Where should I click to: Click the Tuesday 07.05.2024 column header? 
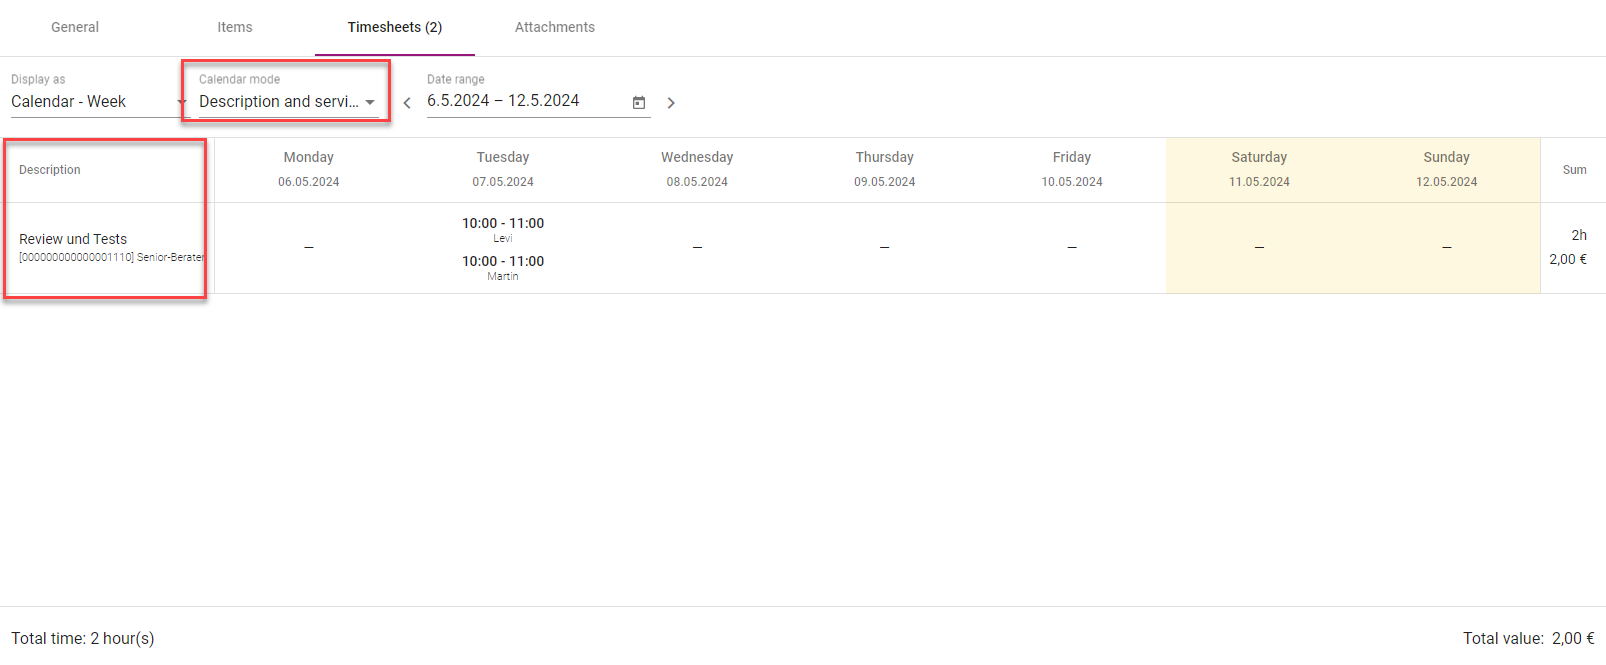click(503, 169)
